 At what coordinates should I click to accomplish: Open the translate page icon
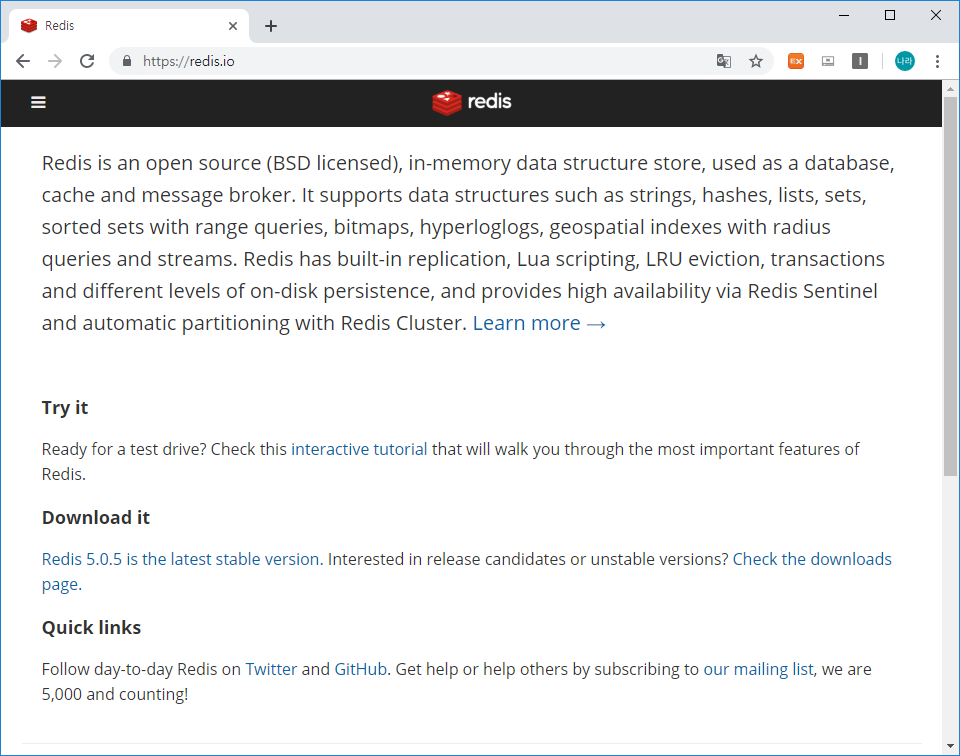click(x=724, y=61)
